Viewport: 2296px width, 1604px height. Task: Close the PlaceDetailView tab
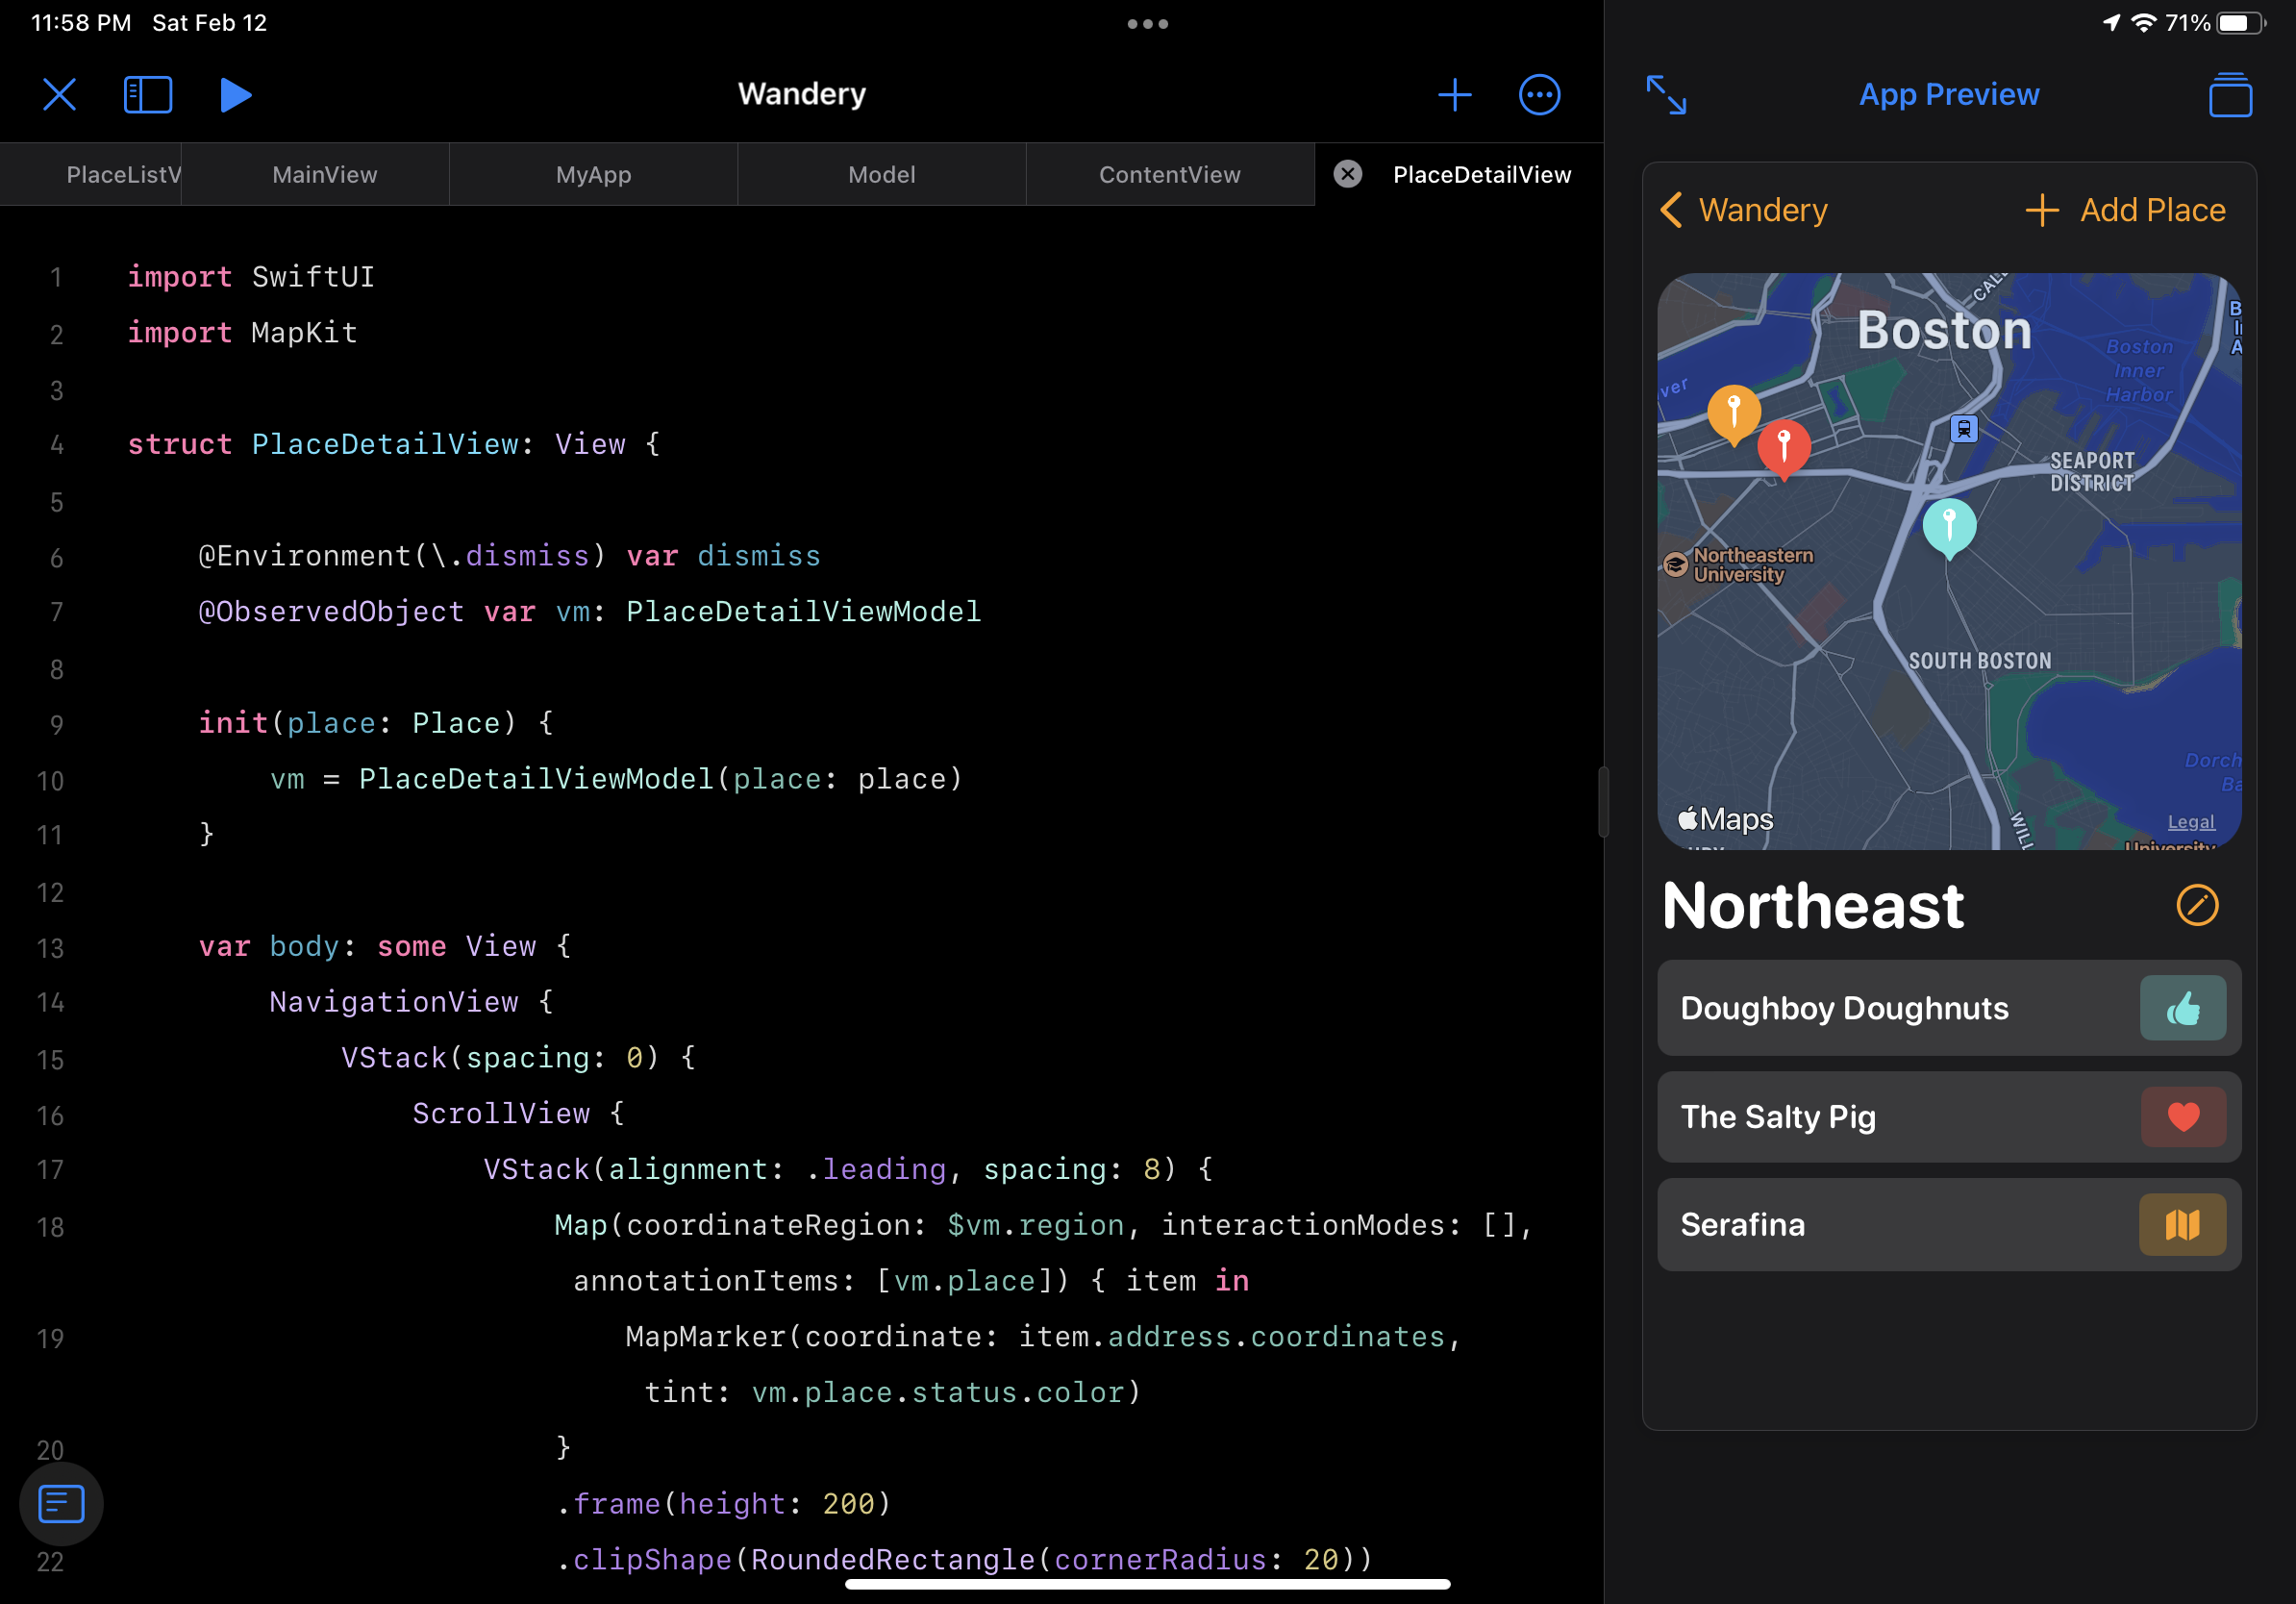(x=1348, y=174)
